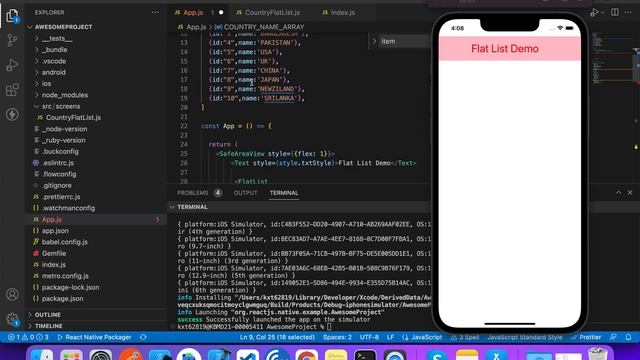Open Gemfile in the explorer
This screenshot has width=640, height=360.
pyautogui.click(x=54, y=253)
